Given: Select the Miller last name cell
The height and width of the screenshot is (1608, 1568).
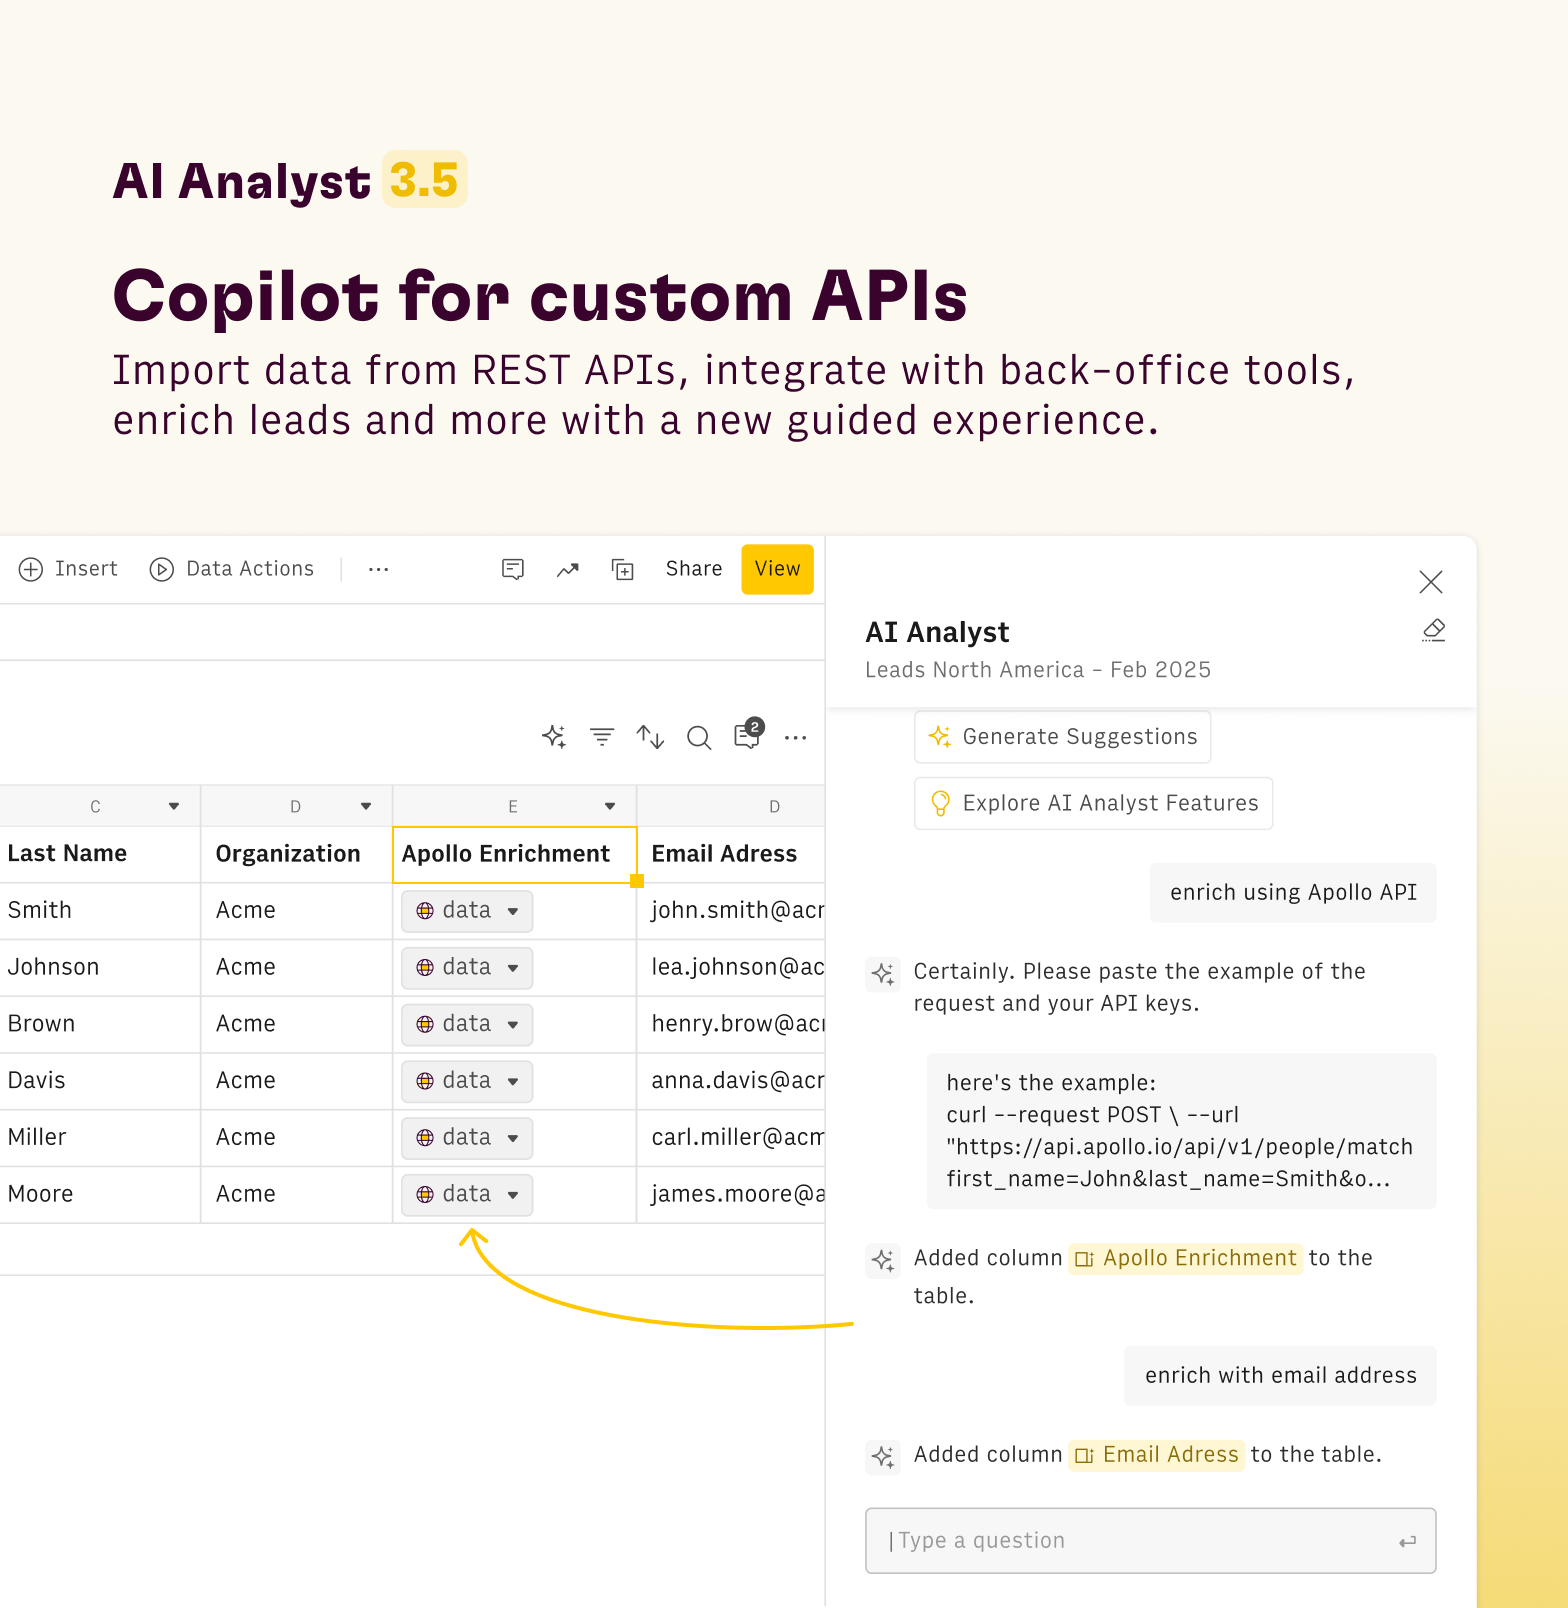Looking at the screenshot, I should (x=100, y=1138).
